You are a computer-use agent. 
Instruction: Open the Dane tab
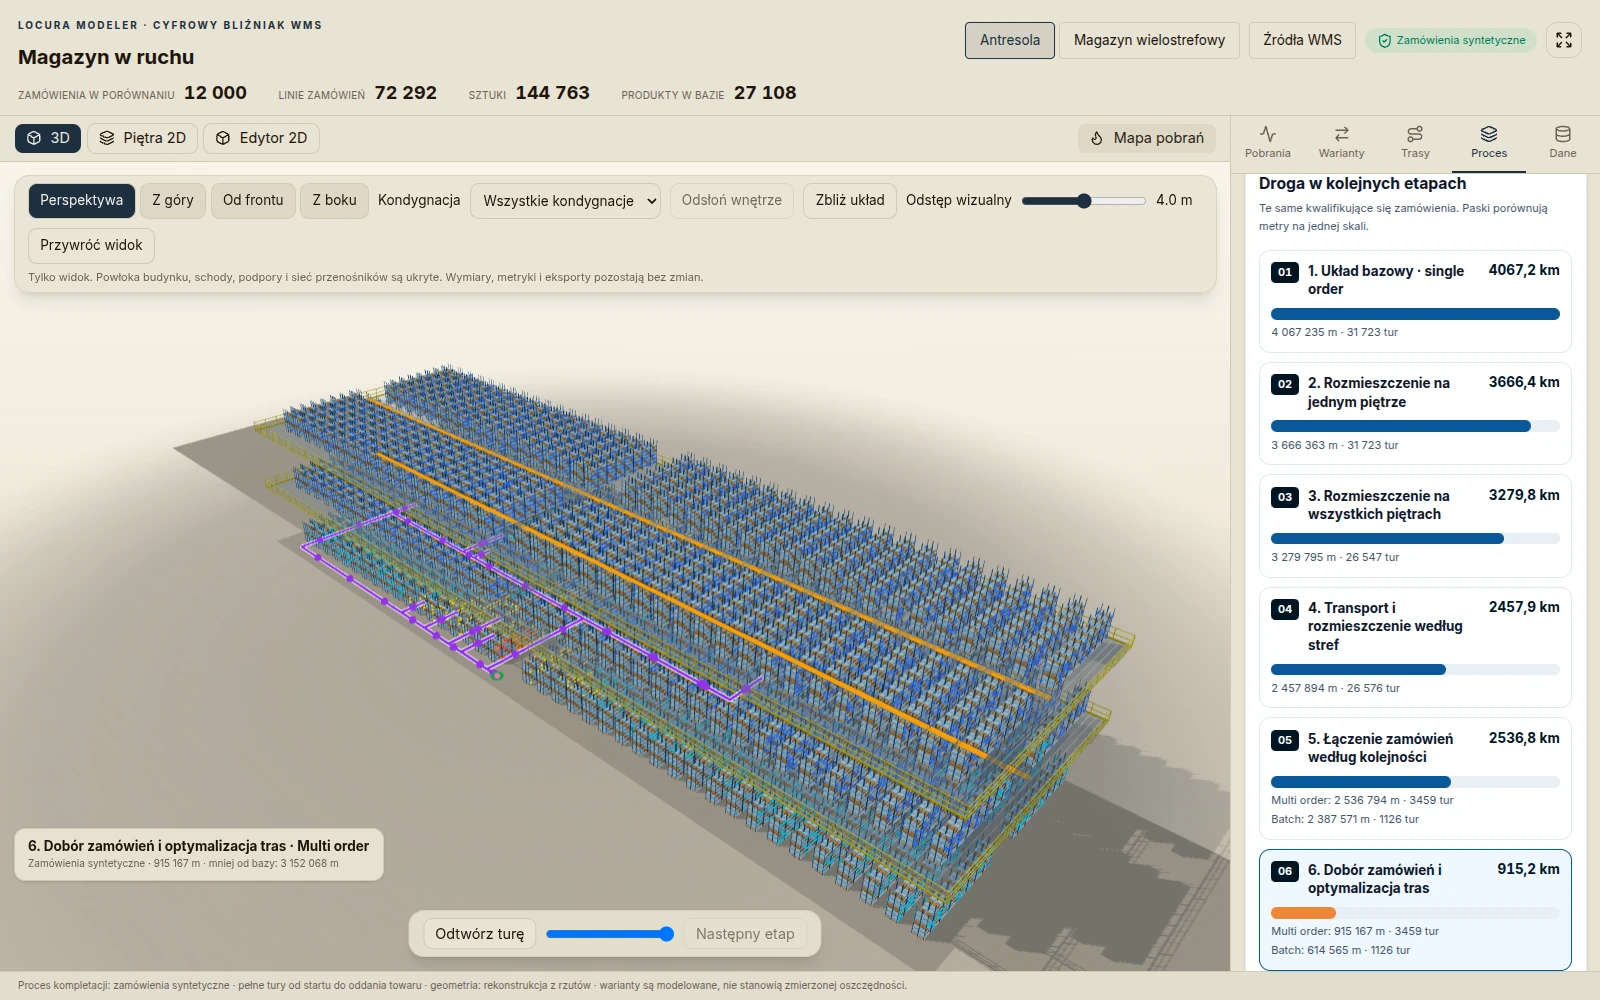pos(1563,144)
